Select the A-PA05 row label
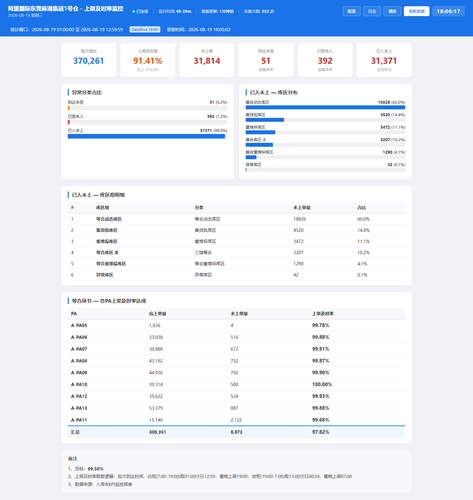This screenshot has width=473, height=500. click(79, 325)
